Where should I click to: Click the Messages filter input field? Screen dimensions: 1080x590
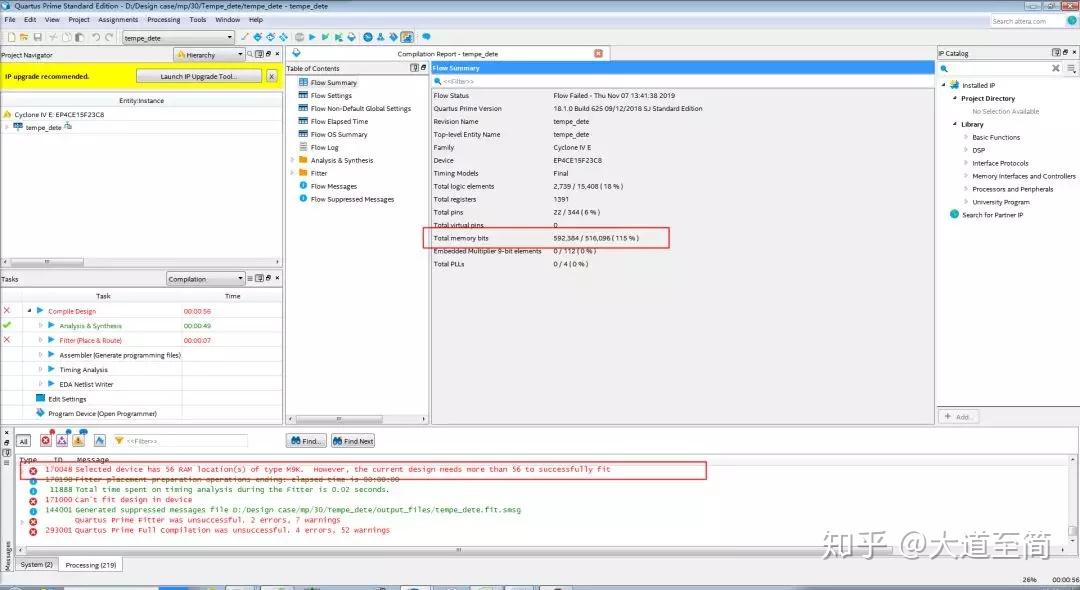(x=186, y=441)
